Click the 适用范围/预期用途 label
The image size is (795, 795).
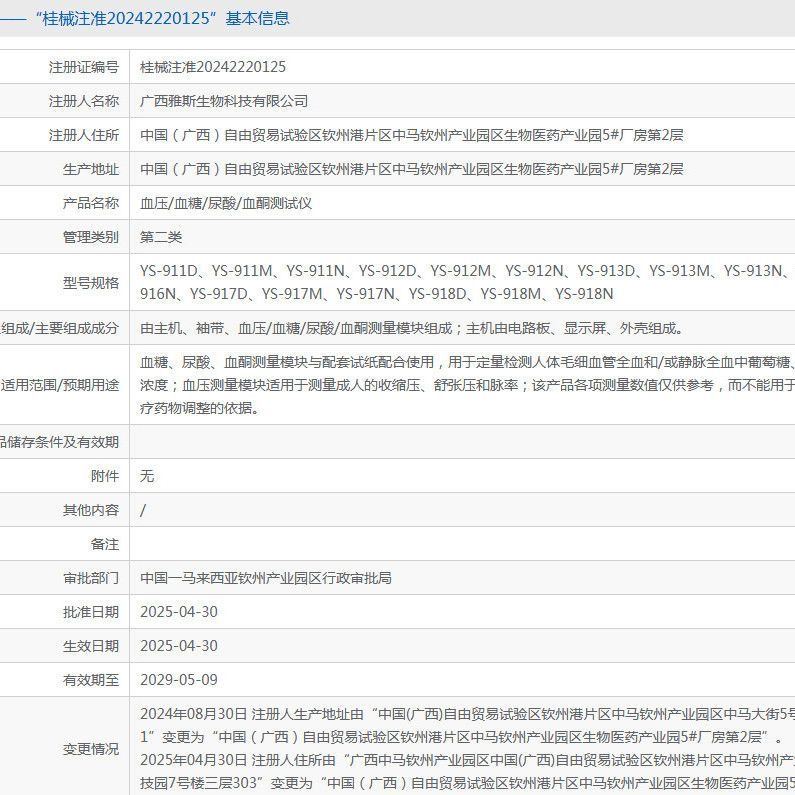59,385
